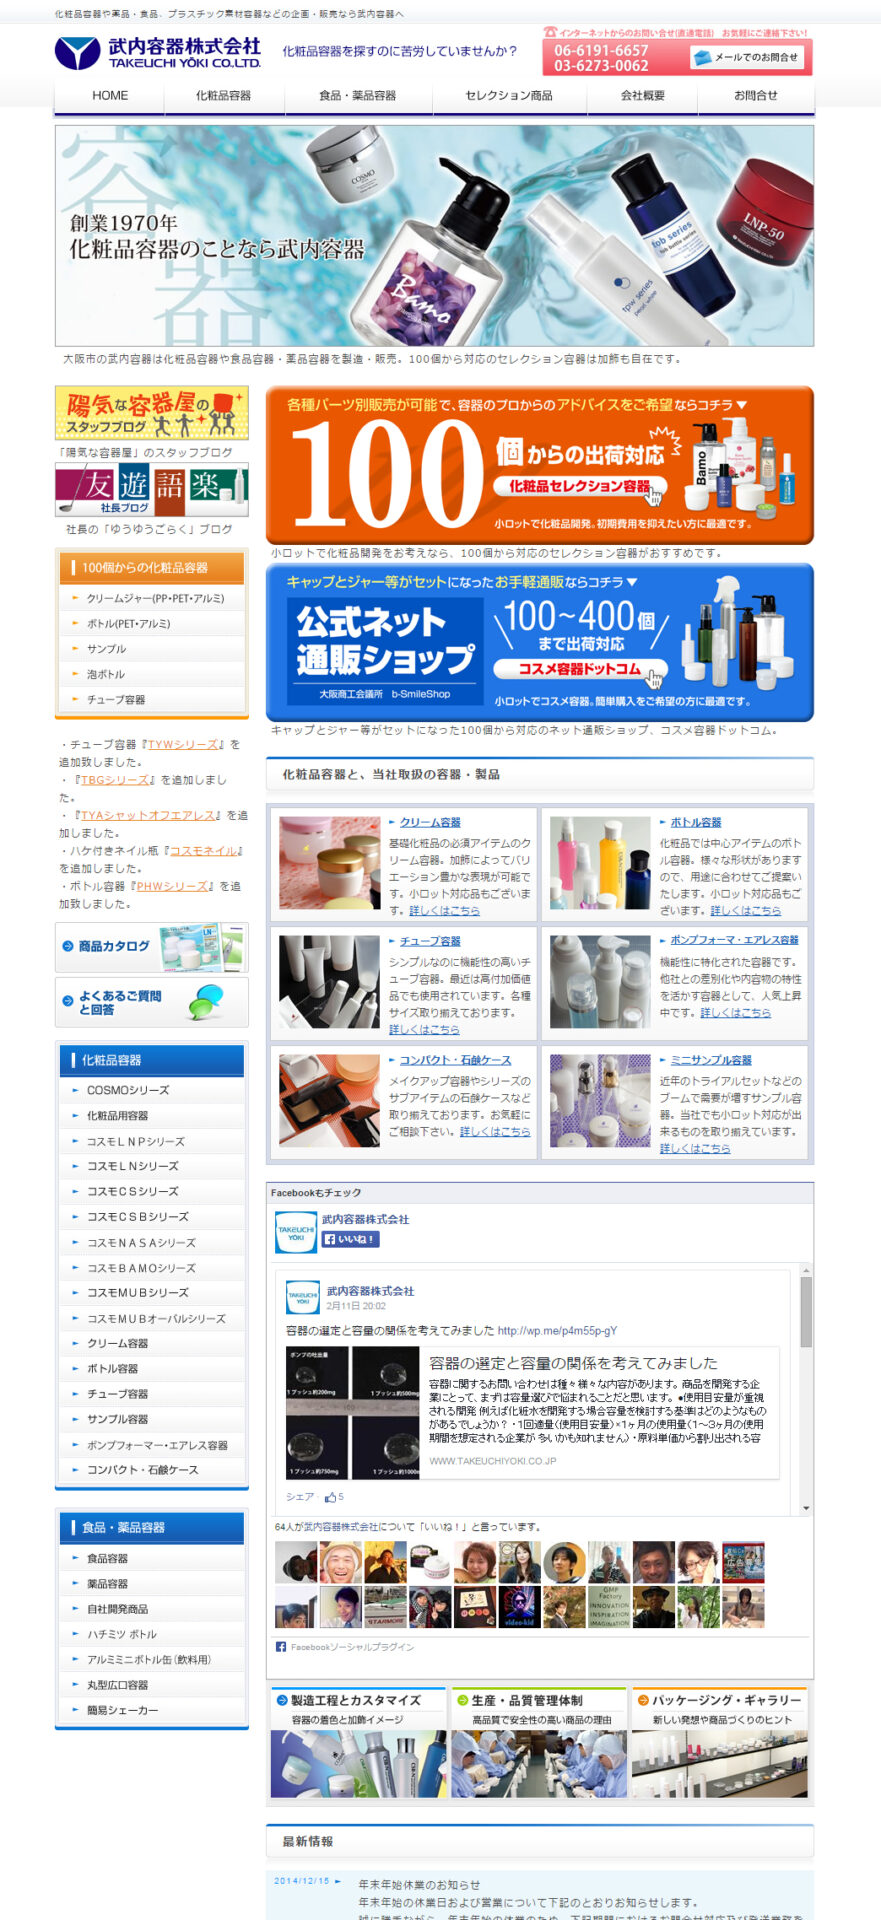Click the 商品カタログ banner
881x1920 pixels.
coord(152,947)
